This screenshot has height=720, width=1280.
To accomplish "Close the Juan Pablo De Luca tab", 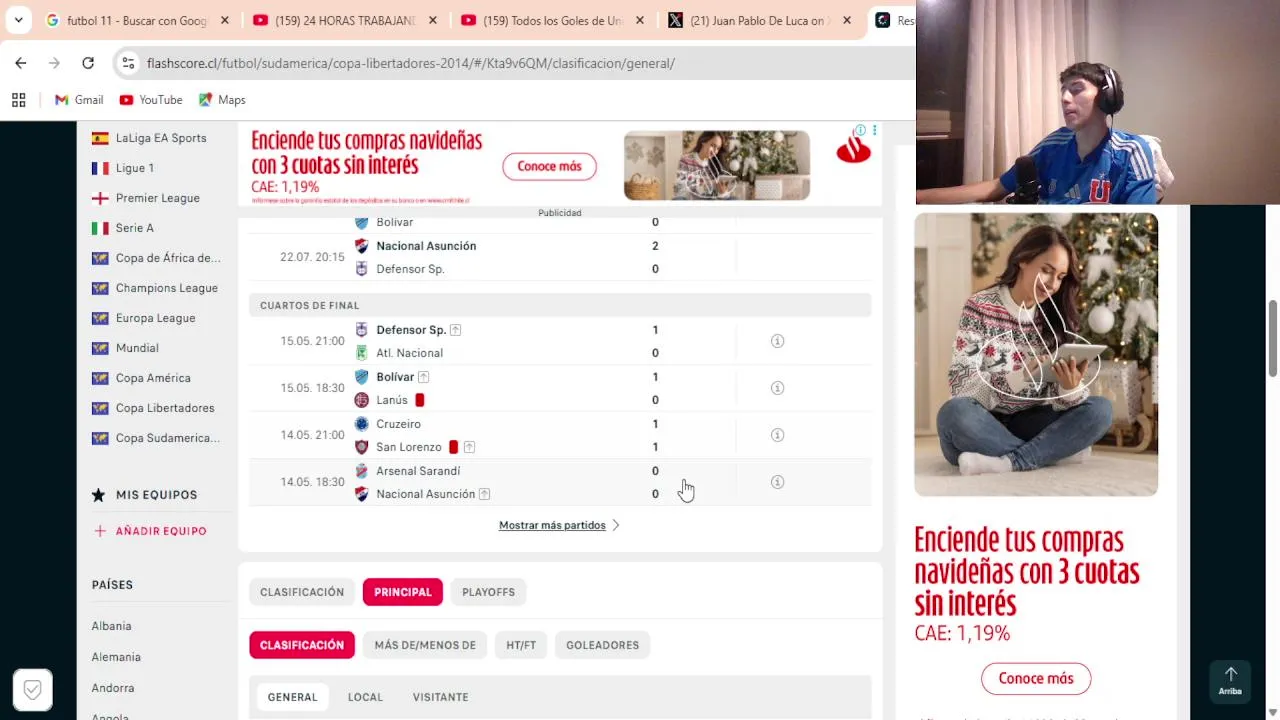I will [847, 20].
